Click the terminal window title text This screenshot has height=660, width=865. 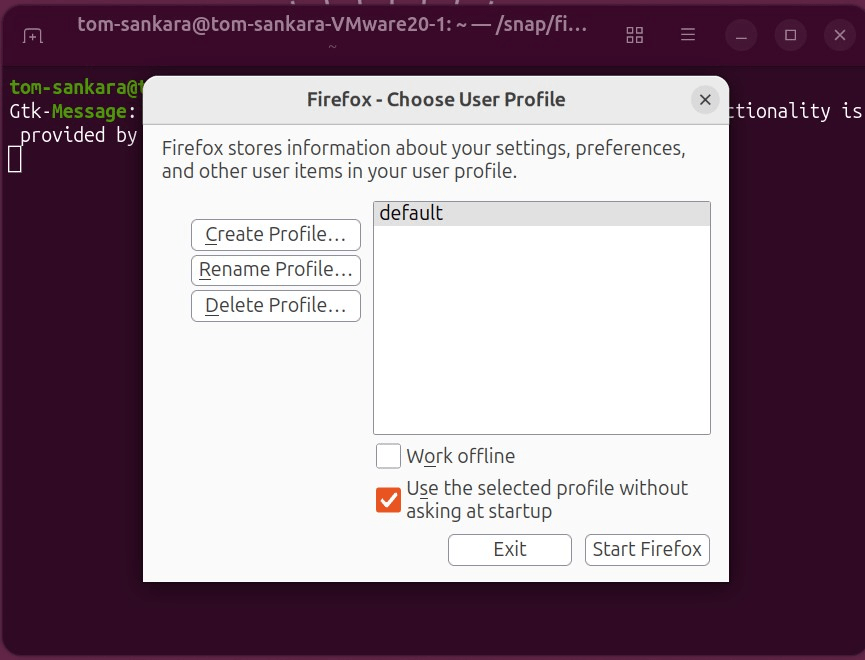coord(332,25)
